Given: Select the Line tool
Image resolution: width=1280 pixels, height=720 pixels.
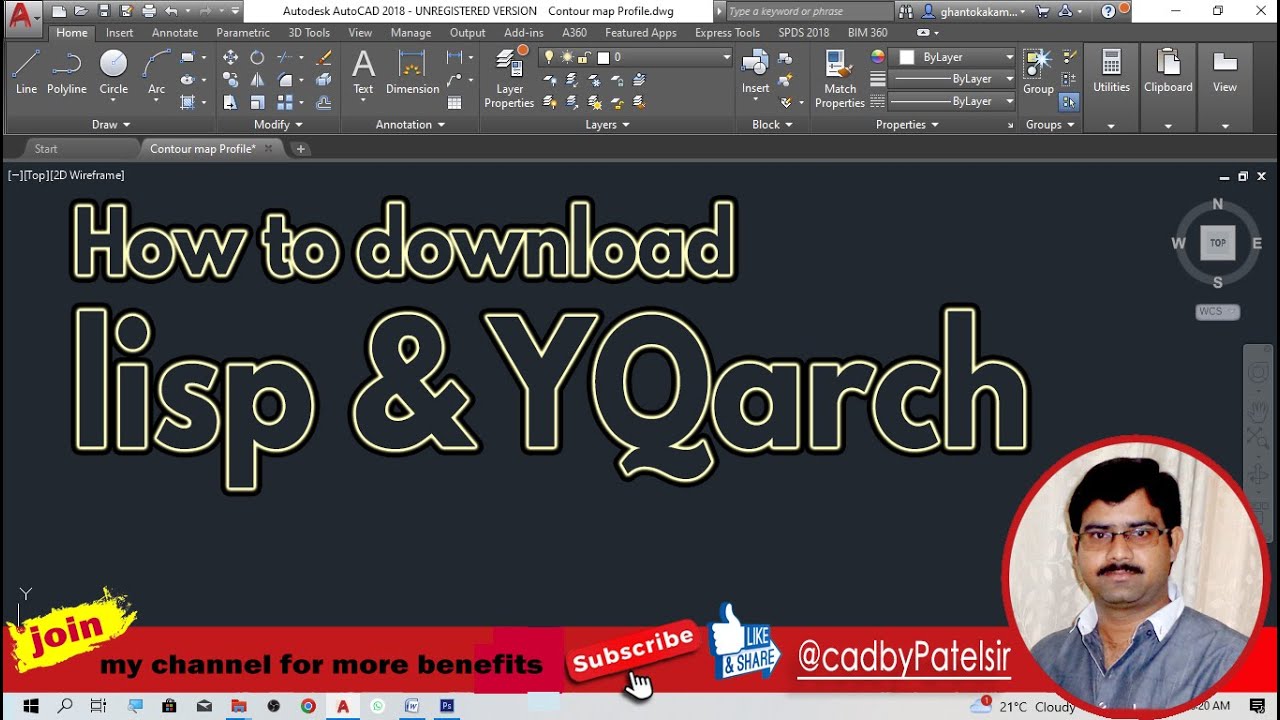Looking at the screenshot, I should 26,72.
